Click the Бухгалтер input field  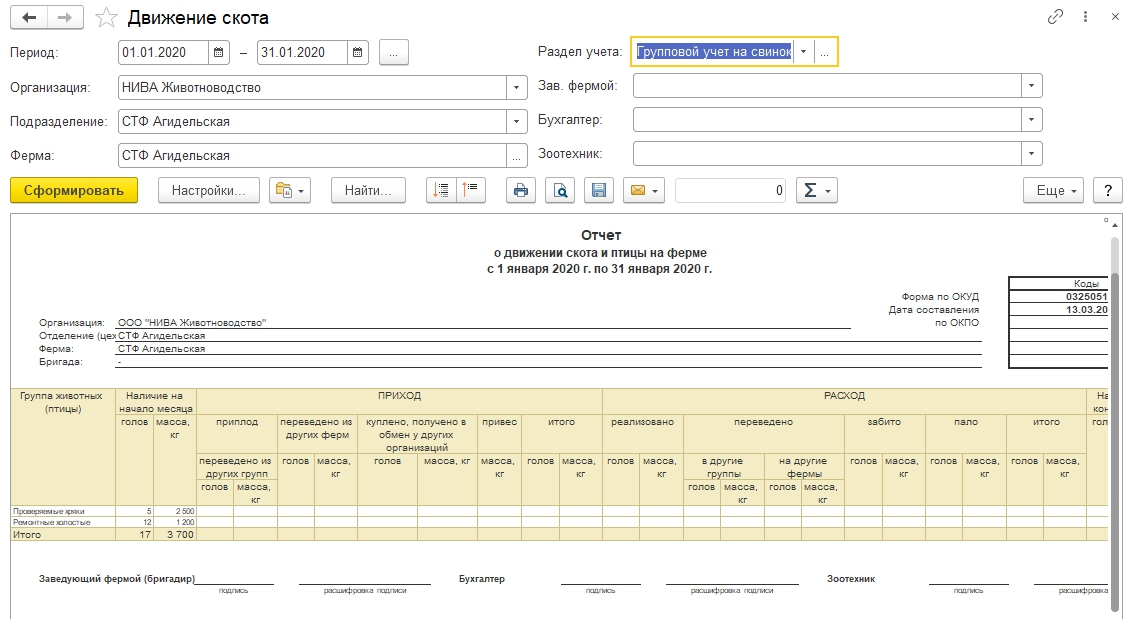[x=827, y=120]
